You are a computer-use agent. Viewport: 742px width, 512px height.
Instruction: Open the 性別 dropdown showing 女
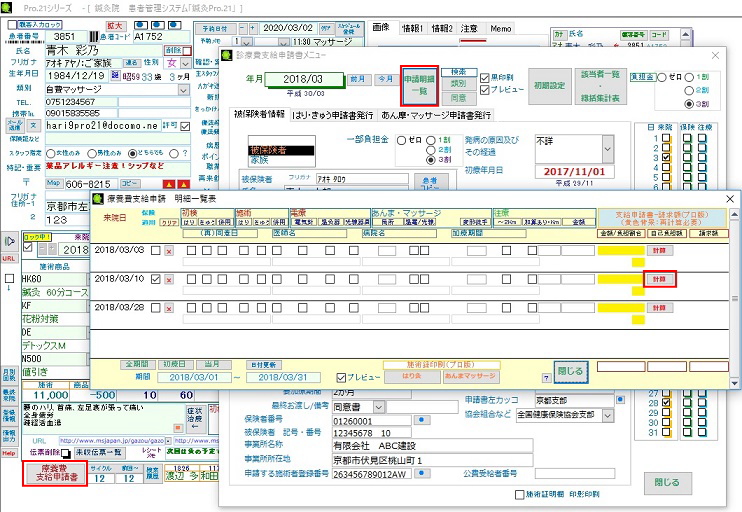186,63
